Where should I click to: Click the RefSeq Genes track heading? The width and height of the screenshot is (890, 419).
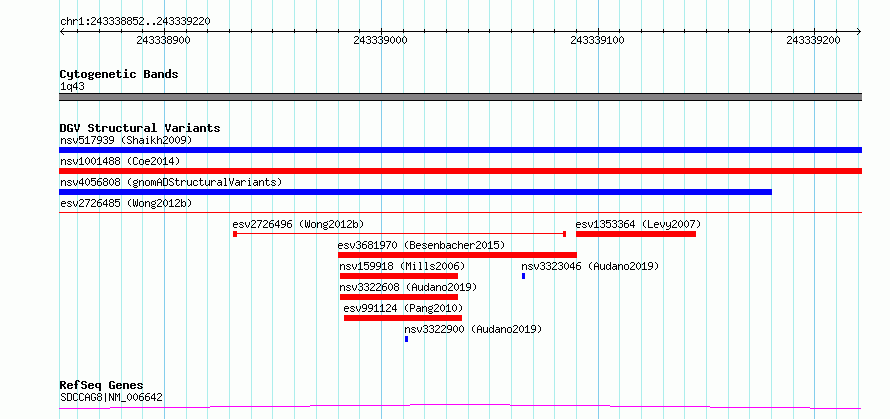[x=102, y=386]
